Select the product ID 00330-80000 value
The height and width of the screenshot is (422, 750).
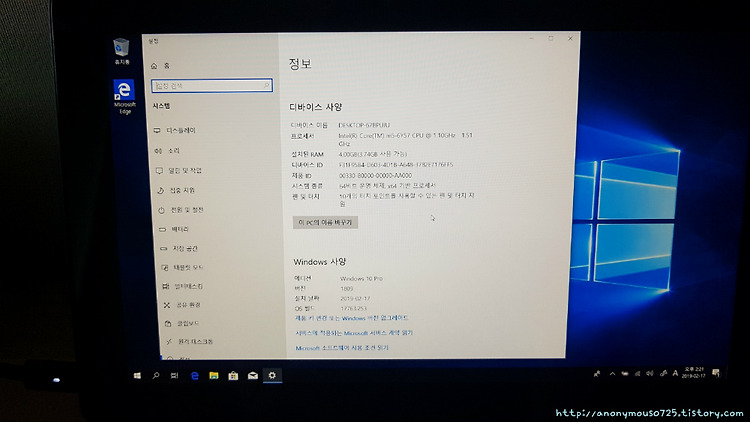pyautogui.click(x=375, y=176)
